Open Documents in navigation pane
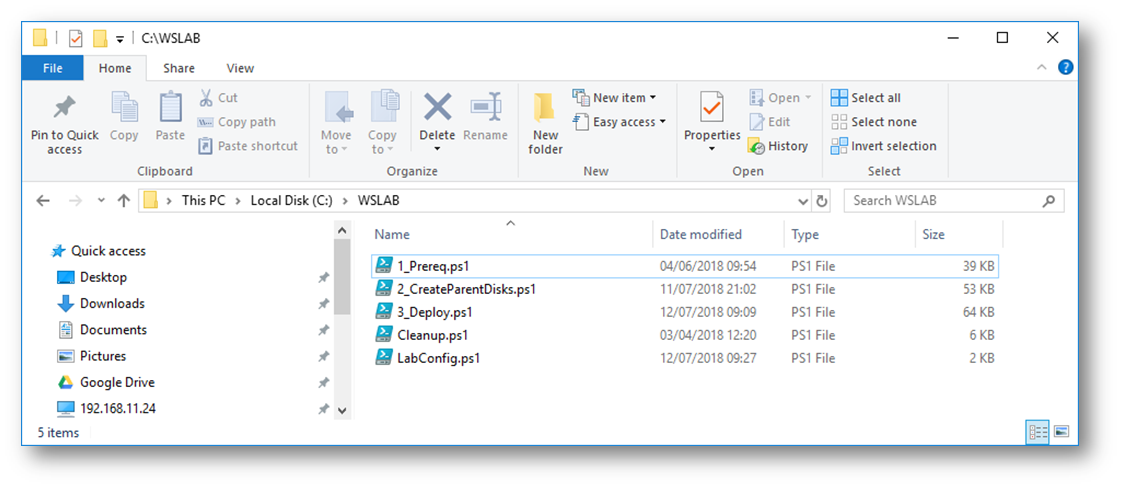Image resolution: width=1121 pixels, height=488 pixels. click(x=102, y=330)
